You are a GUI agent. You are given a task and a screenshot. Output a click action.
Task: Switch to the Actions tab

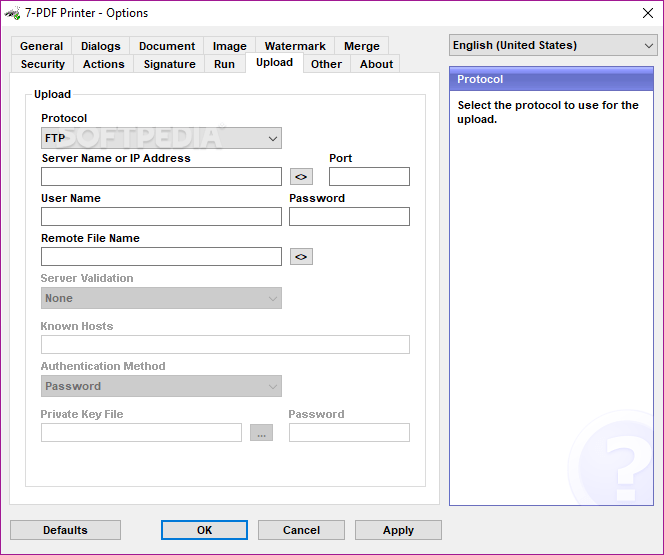pos(104,64)
